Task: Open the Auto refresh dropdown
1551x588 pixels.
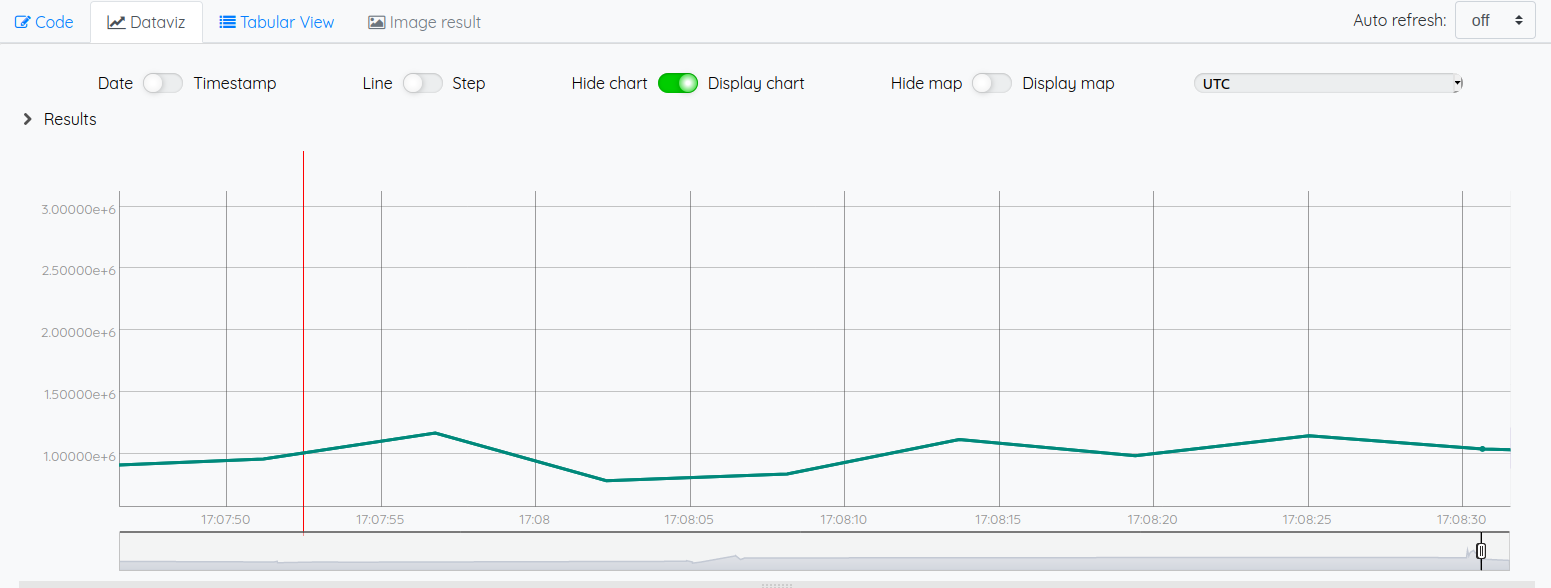Action: 1495,20
